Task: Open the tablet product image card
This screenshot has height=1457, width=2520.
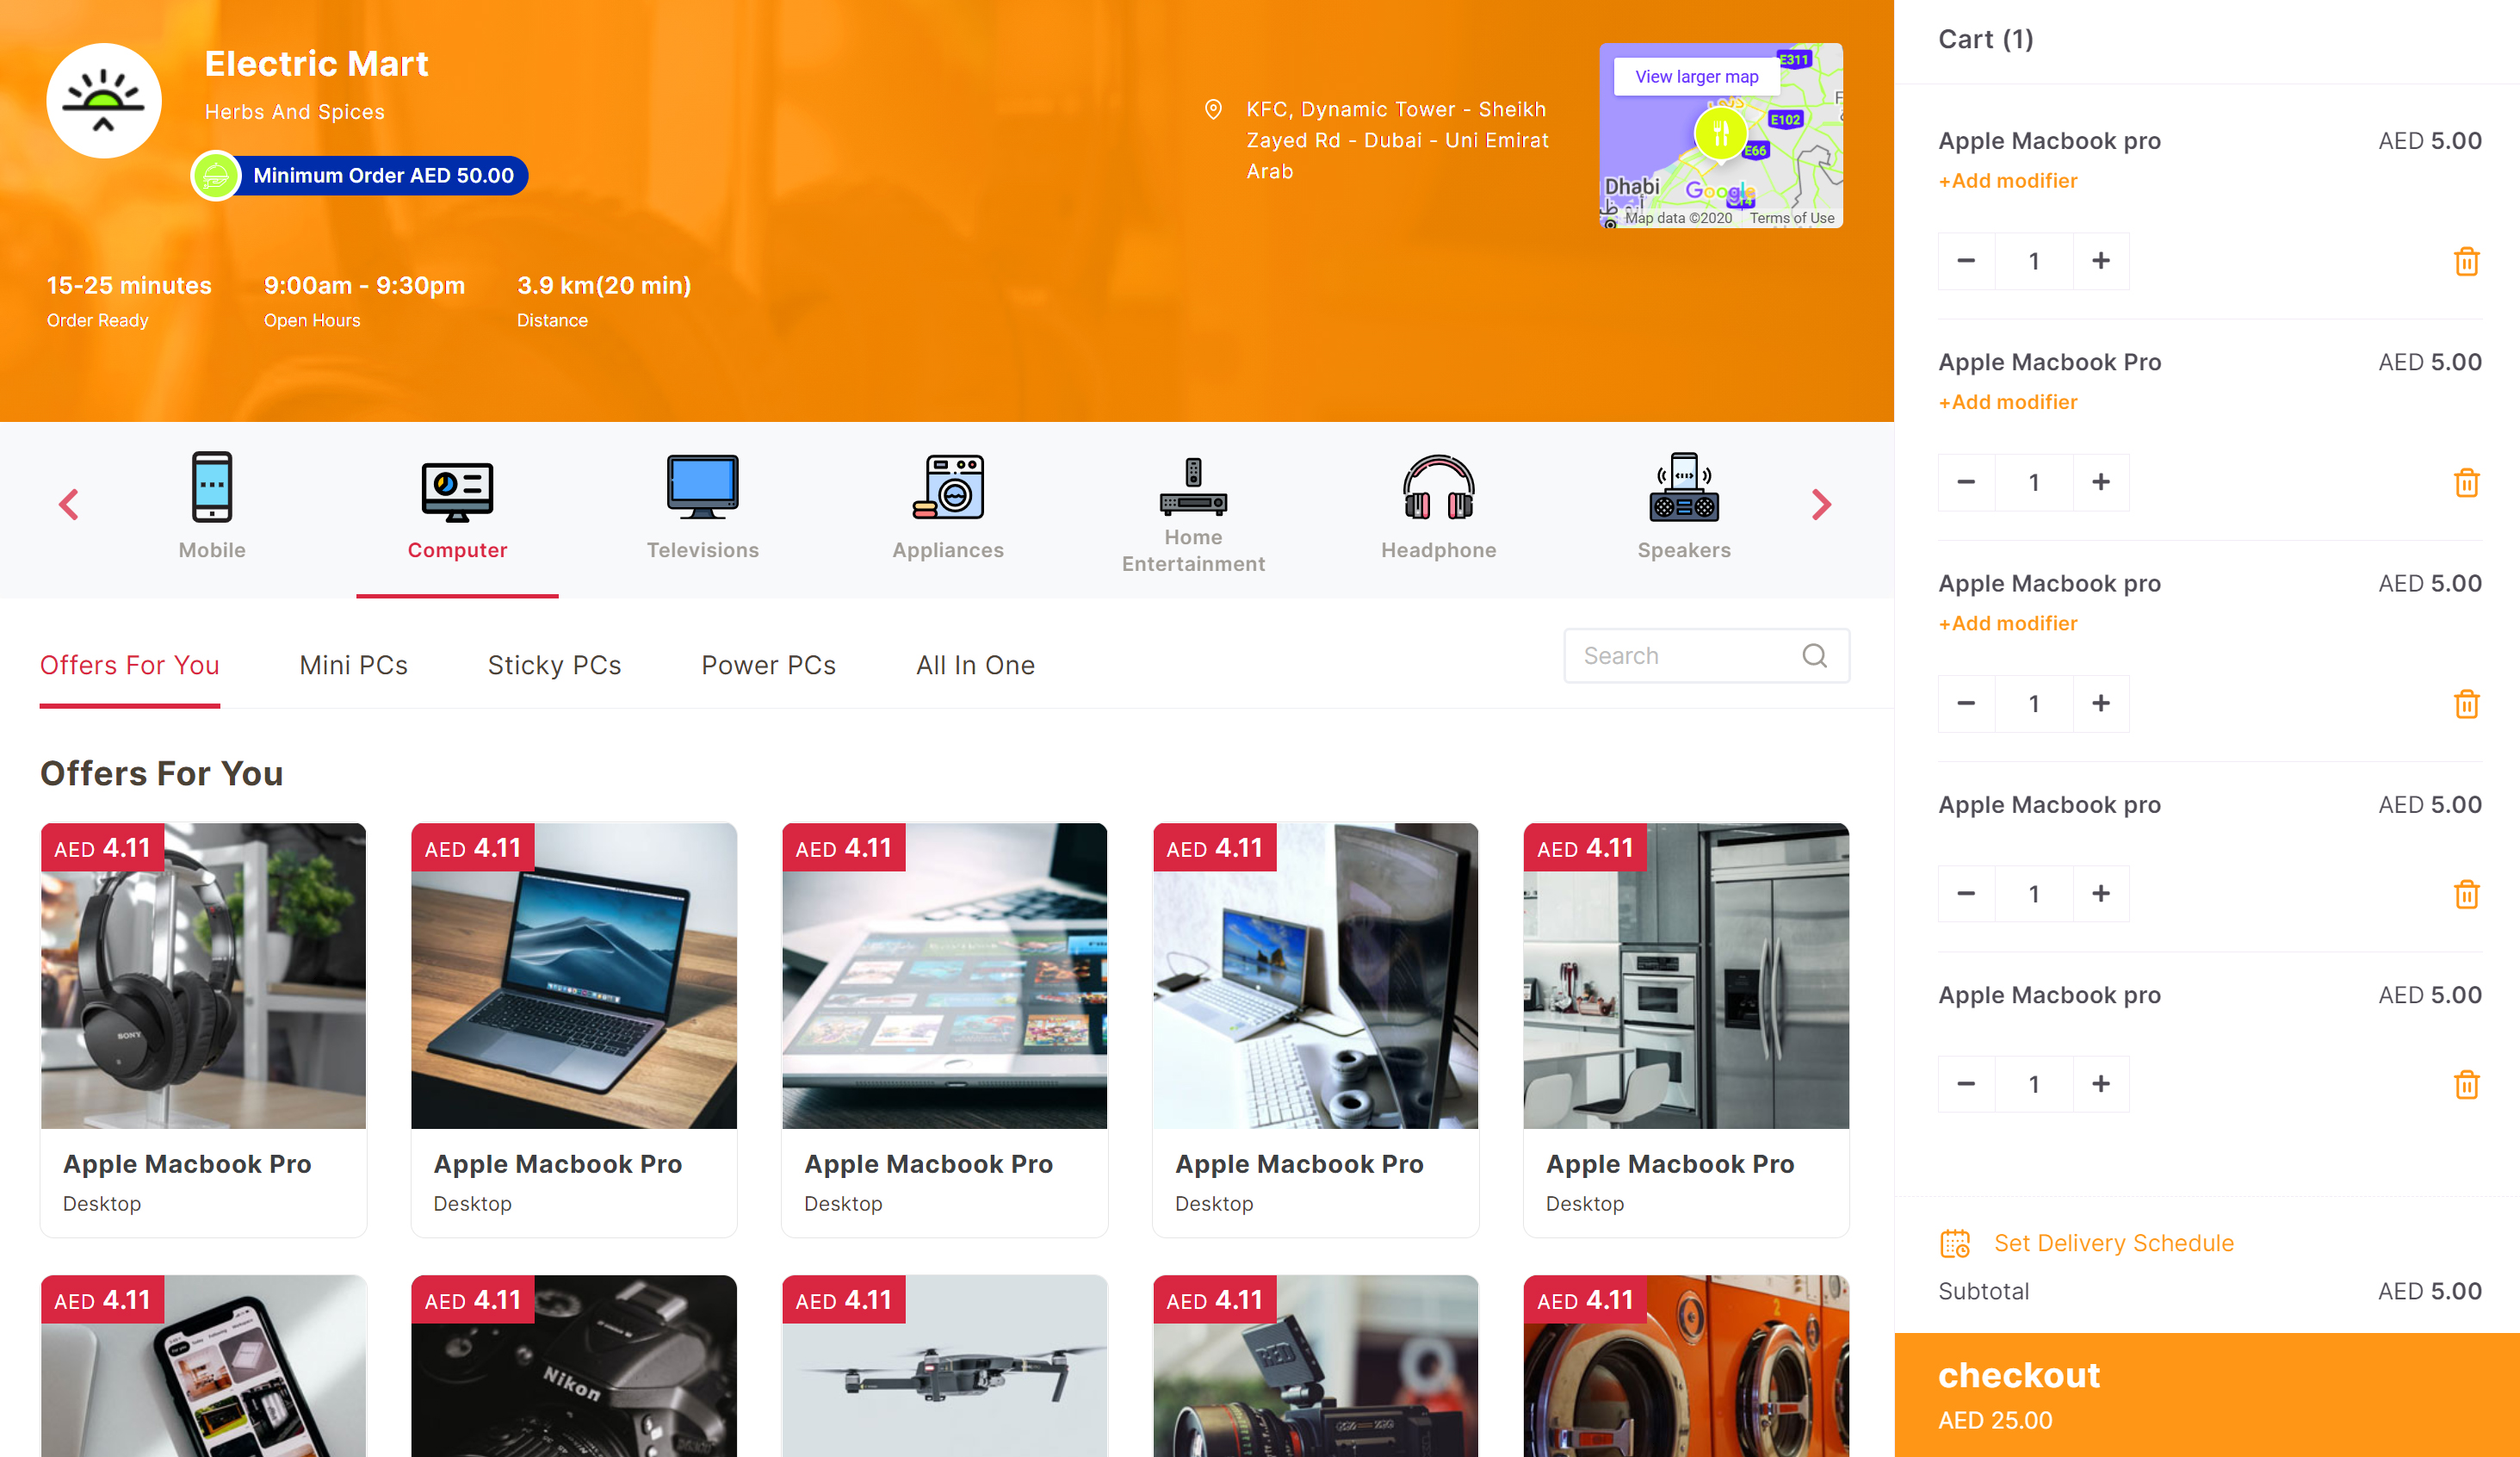Action: [944, 976]
